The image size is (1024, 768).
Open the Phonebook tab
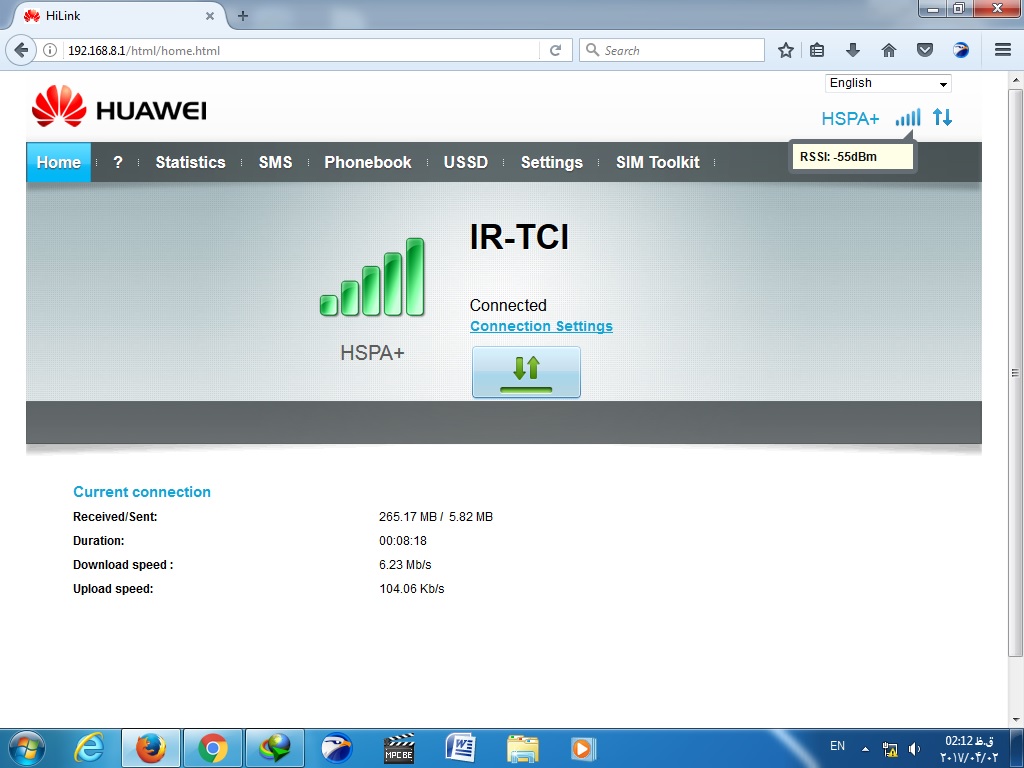coord(368,162)
